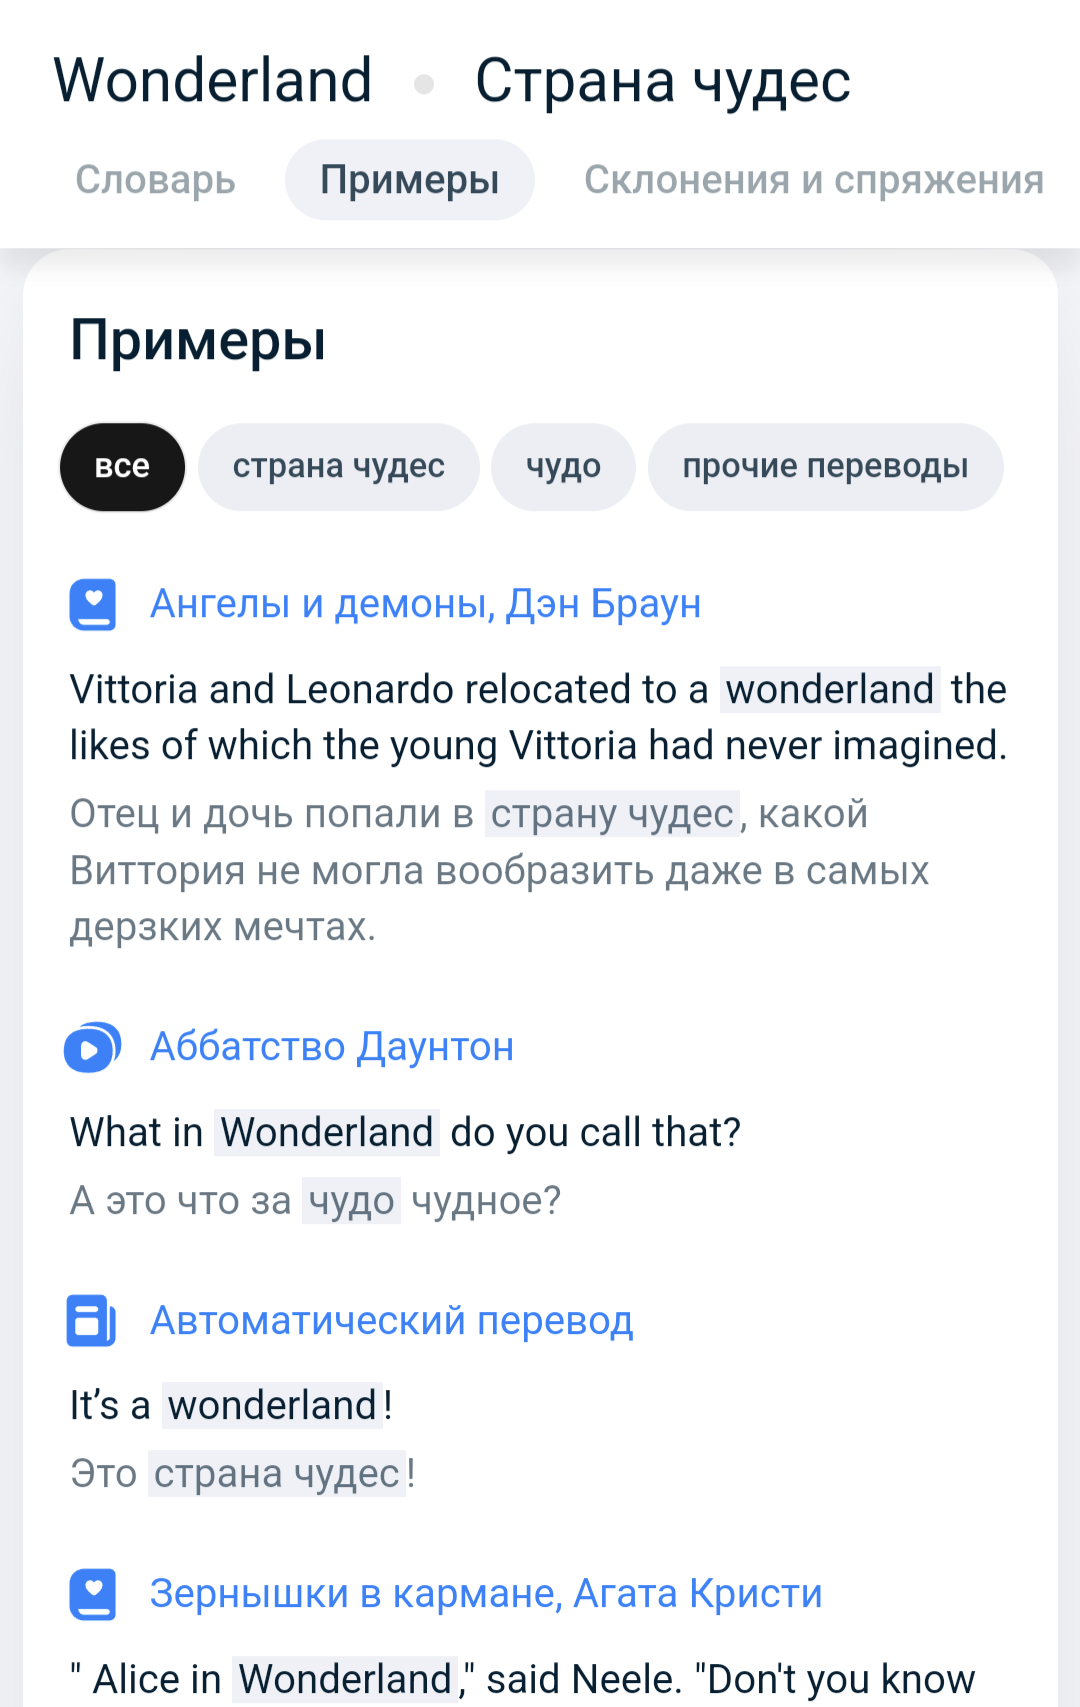
Task: Click the book icon beside Зернышки в кармане
Action: coord(93,1594)
